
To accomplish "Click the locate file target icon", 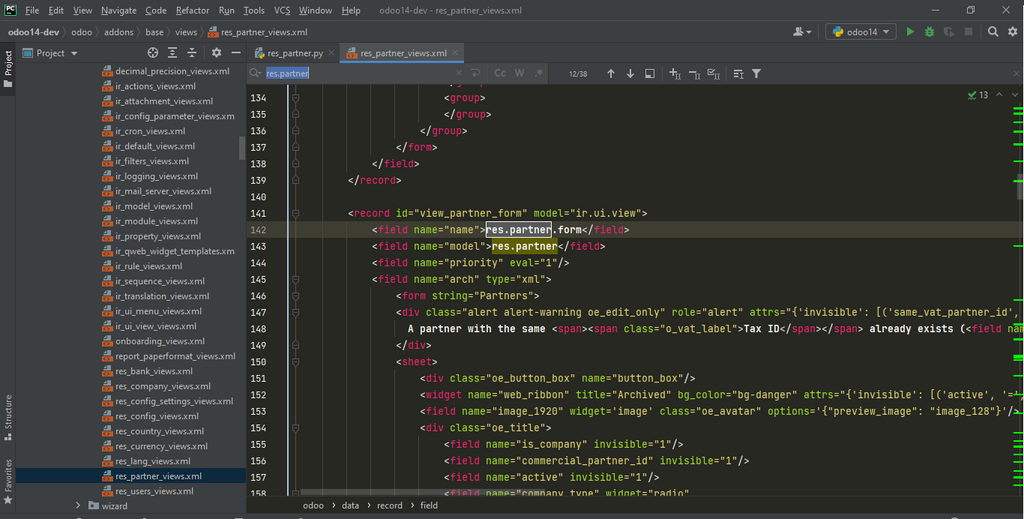I will 153,53.
